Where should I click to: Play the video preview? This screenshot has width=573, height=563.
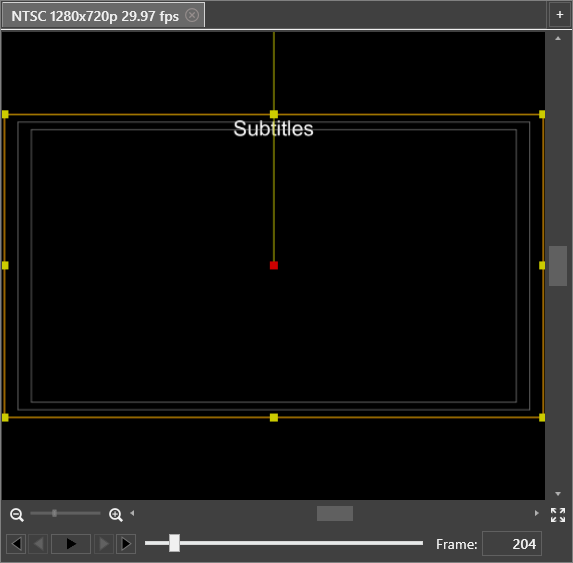(x=71, y=544)
